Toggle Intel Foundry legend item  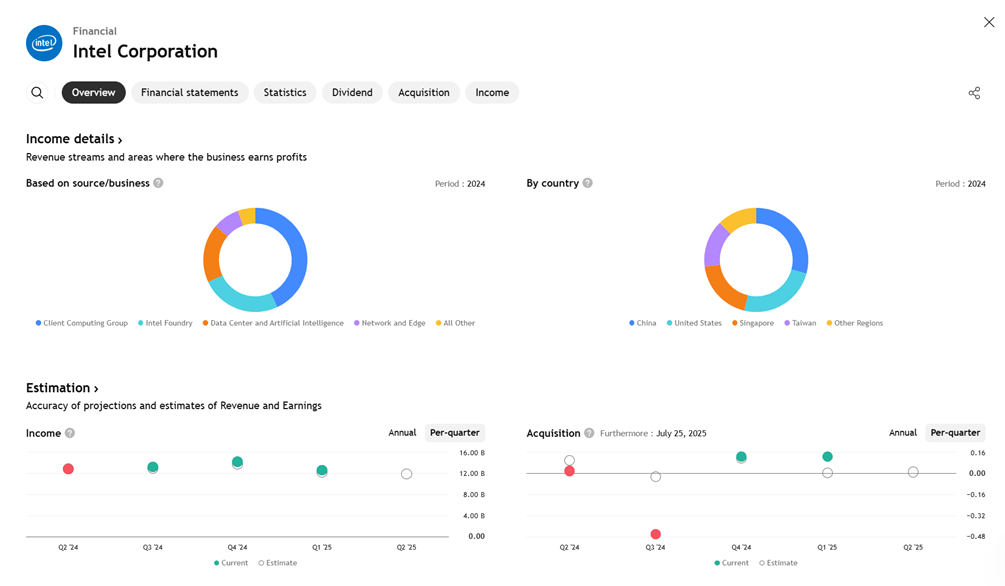click(165, 323)
